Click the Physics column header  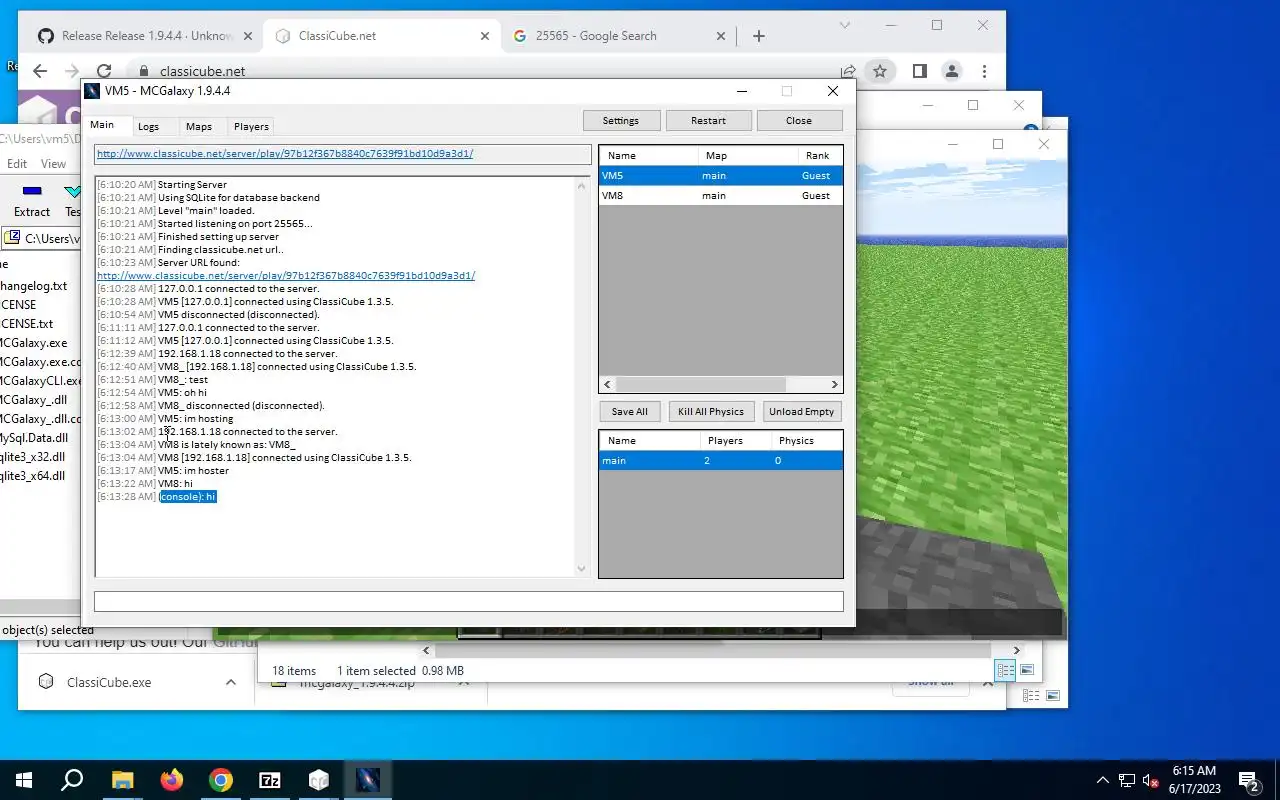tap(805, 440)
